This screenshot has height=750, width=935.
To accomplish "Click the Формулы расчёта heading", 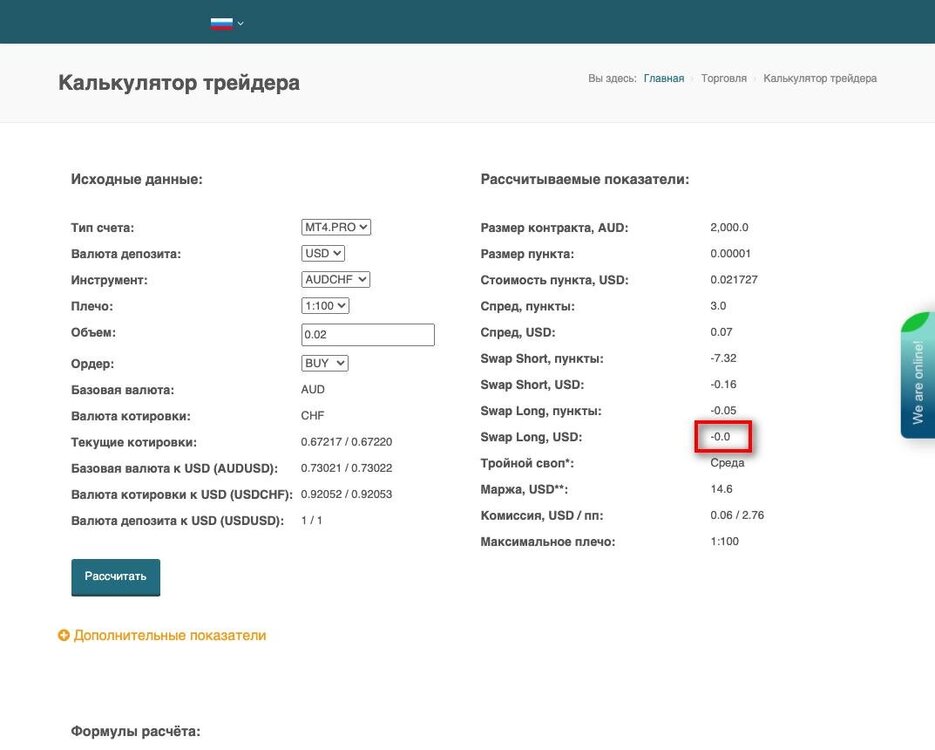I will 135,732.
